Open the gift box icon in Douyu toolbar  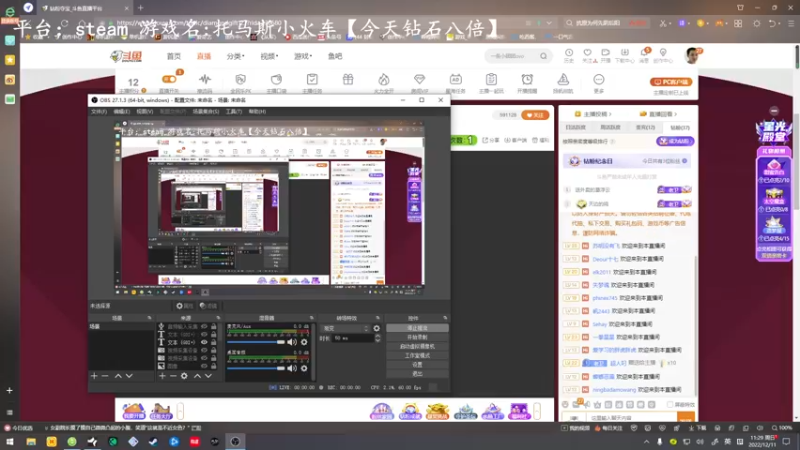tap(347, 80)
